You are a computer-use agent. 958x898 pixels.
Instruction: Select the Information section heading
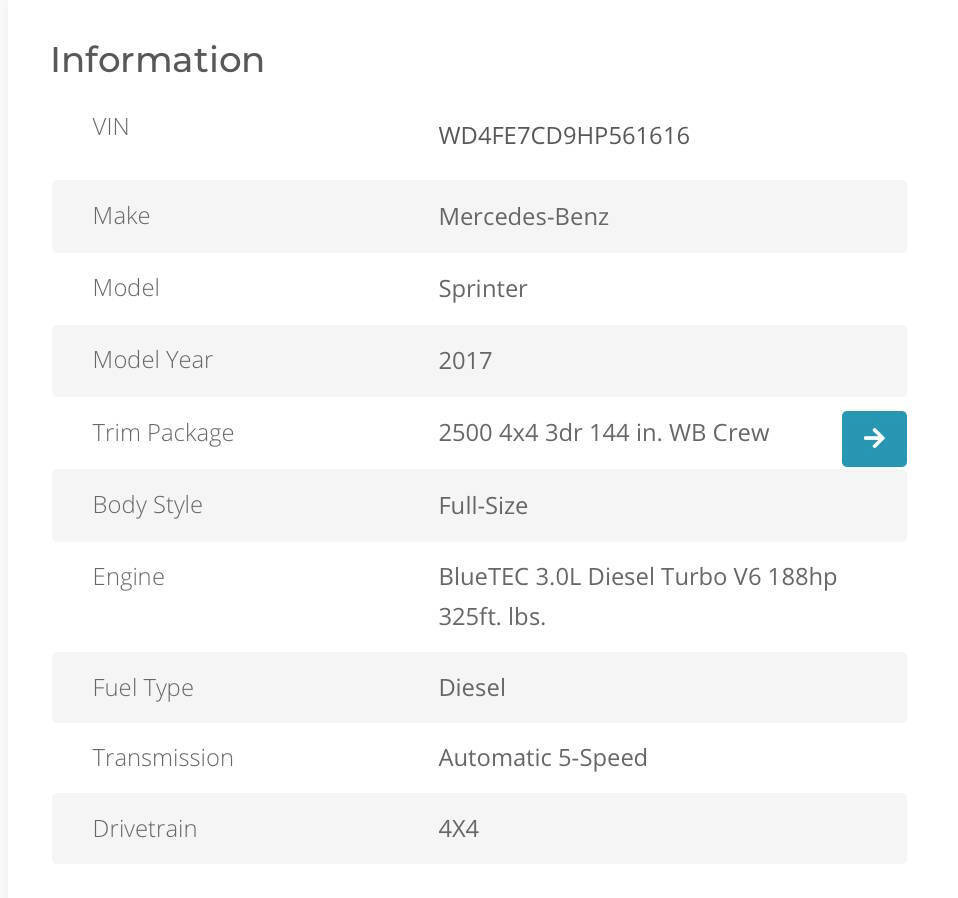[157, 60]
